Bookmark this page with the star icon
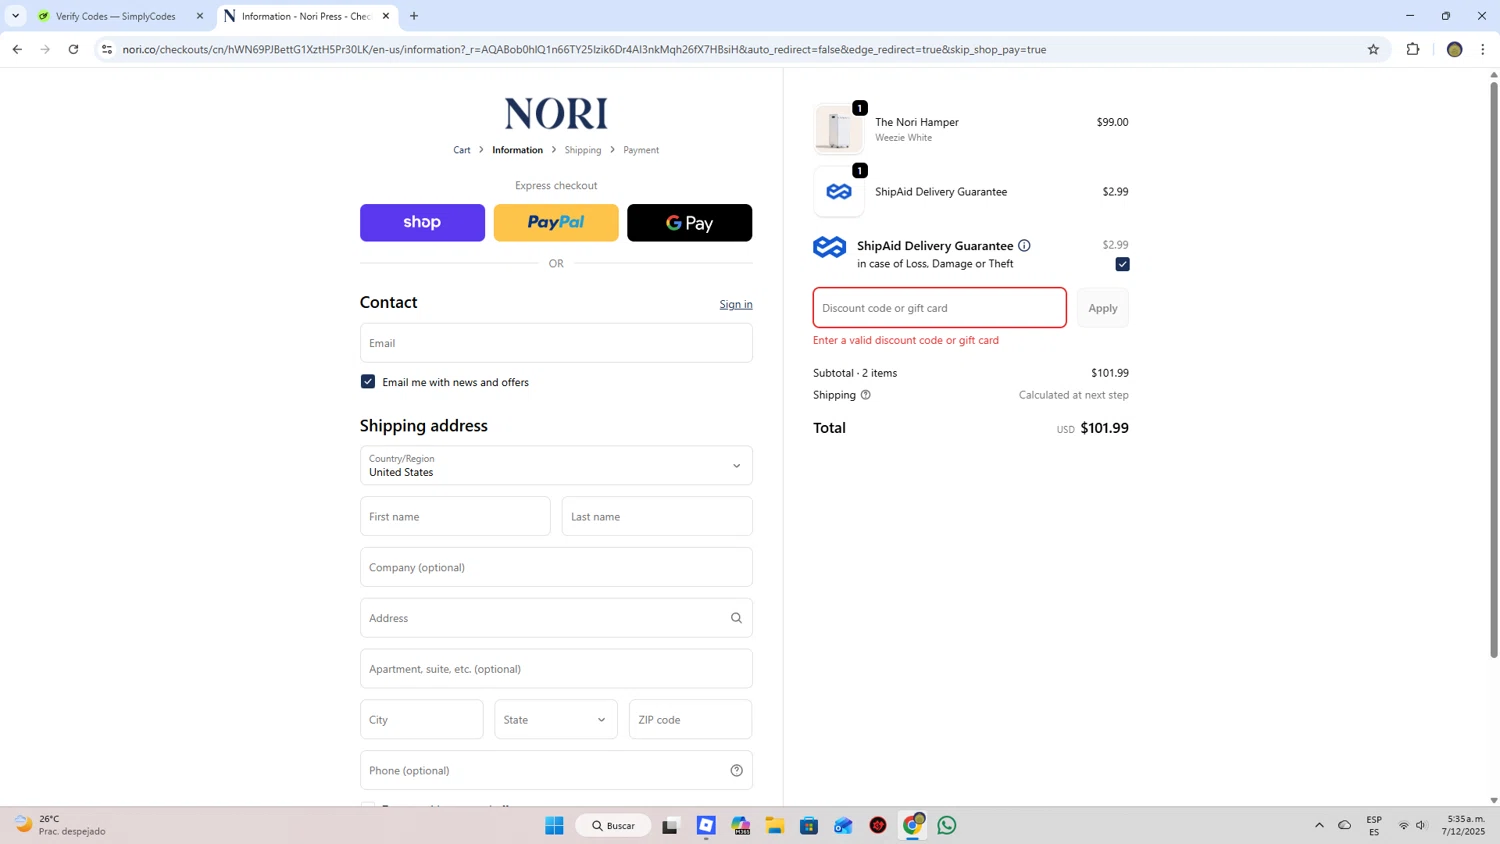The image size is (1500, 844). [x=1373, y=49]
